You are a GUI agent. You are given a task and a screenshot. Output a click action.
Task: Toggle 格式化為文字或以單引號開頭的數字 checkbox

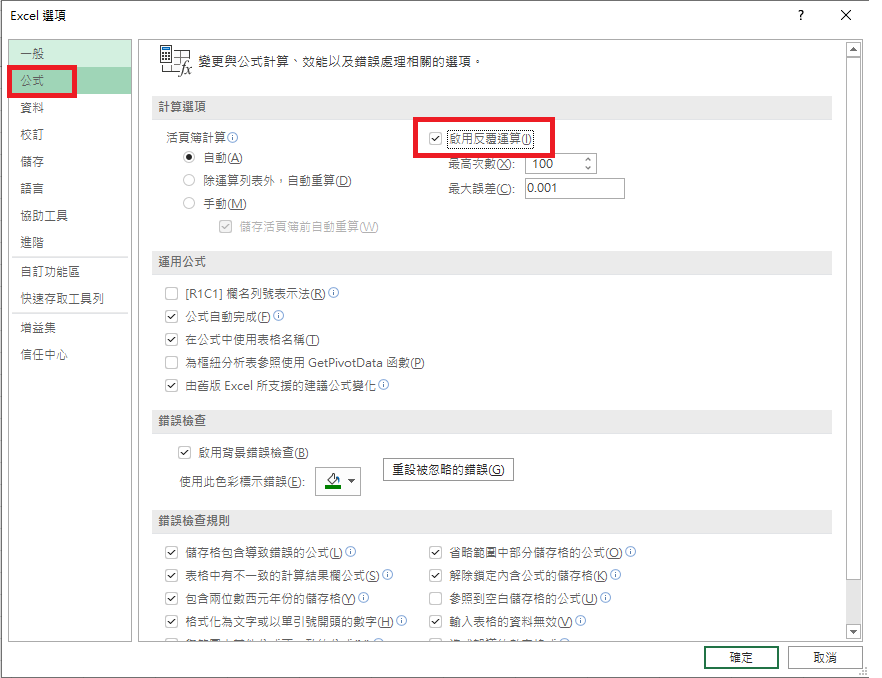(x=172, y=622)
